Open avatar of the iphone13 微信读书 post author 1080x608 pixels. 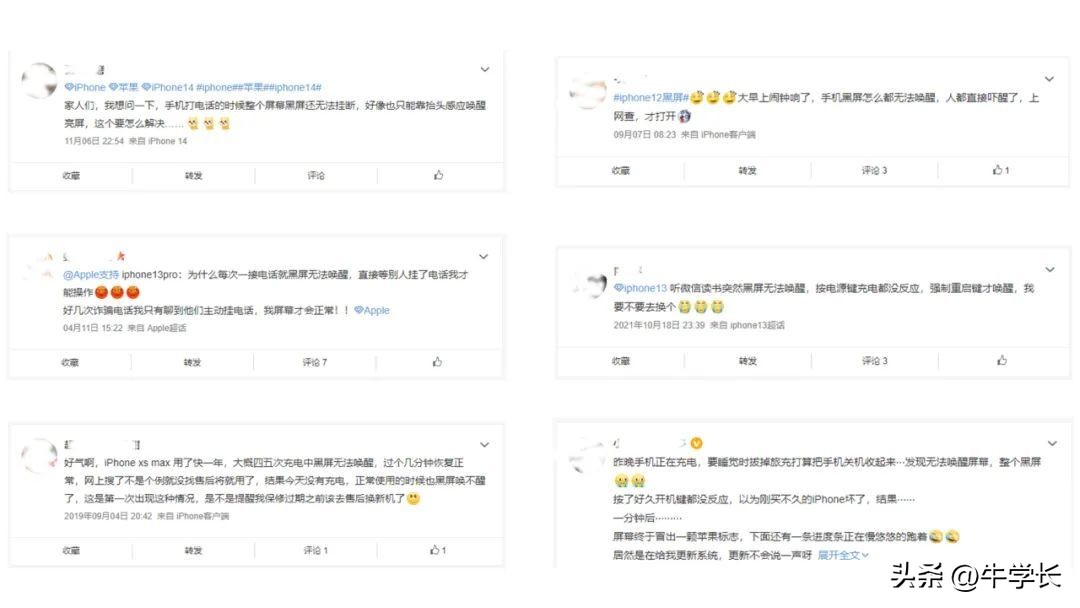(x=589, y=284)
